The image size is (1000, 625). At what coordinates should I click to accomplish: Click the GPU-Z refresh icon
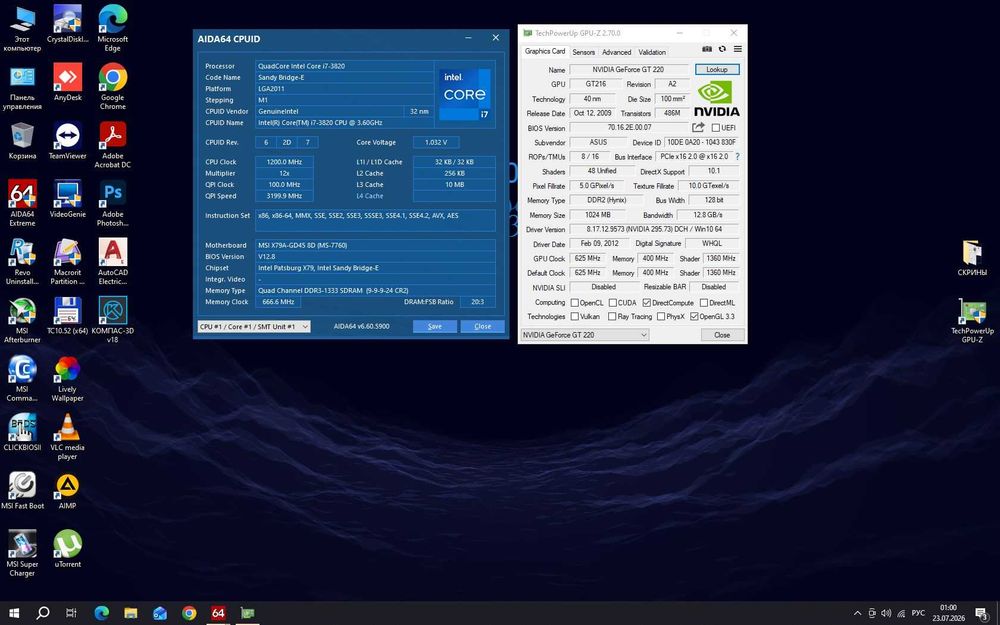pyautogui.click(x=722, y=49)
